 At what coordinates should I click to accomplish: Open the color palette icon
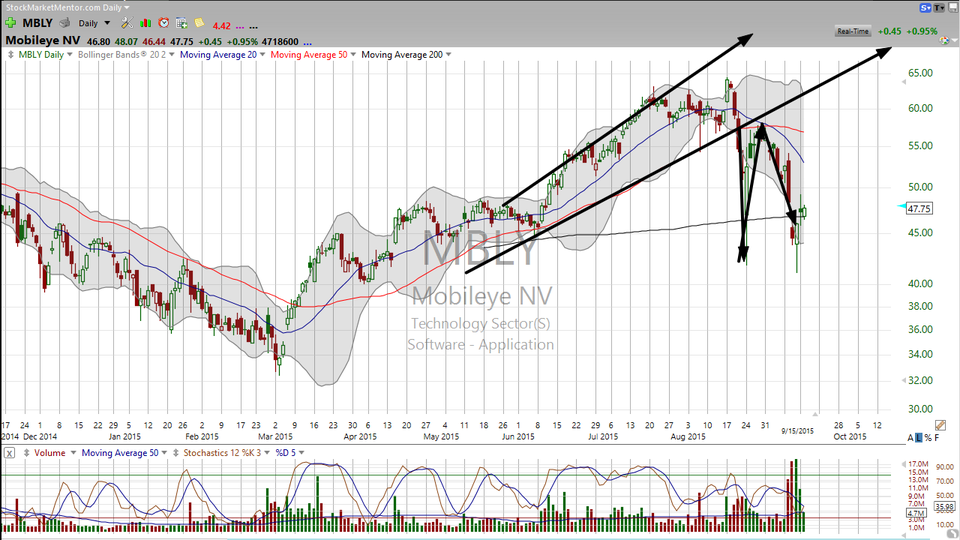[944, 40]
